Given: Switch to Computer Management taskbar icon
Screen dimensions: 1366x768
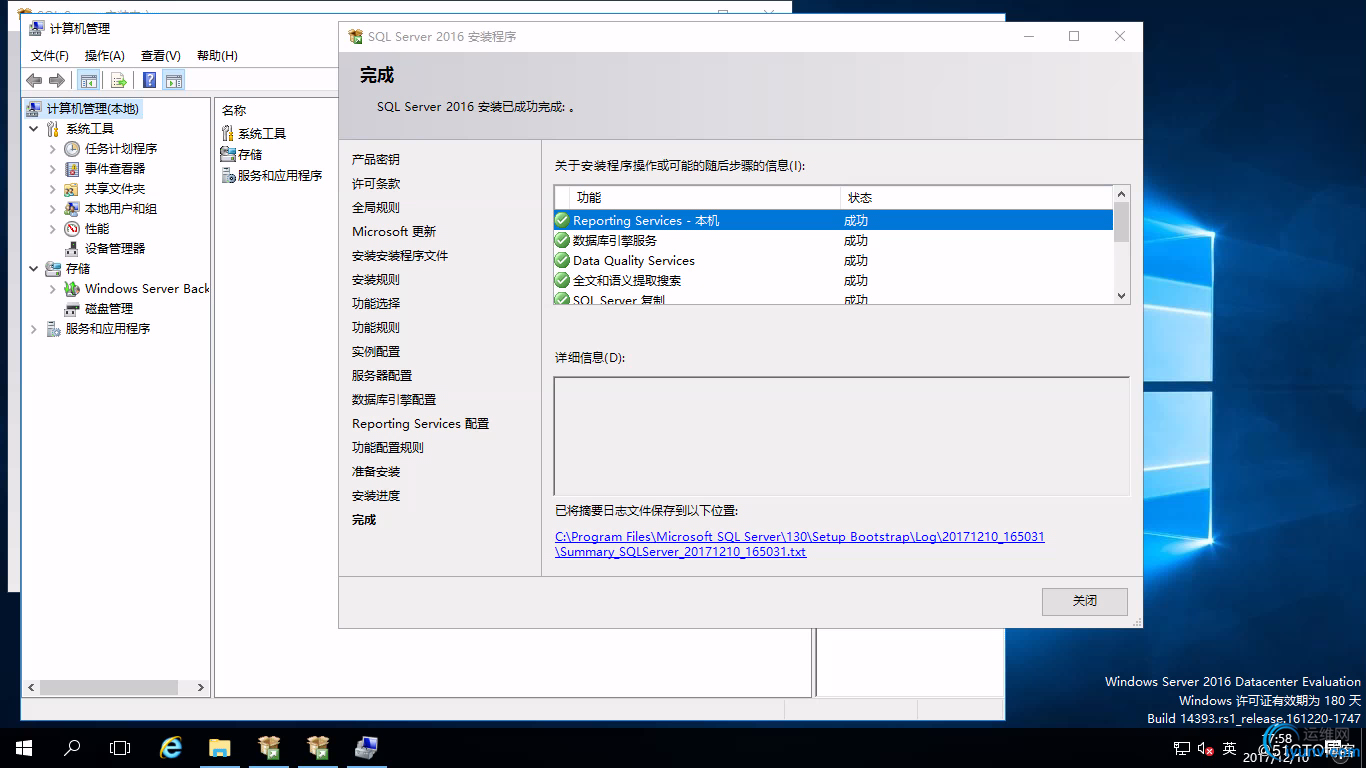Looking at the screenshot, I should [366, 747].
